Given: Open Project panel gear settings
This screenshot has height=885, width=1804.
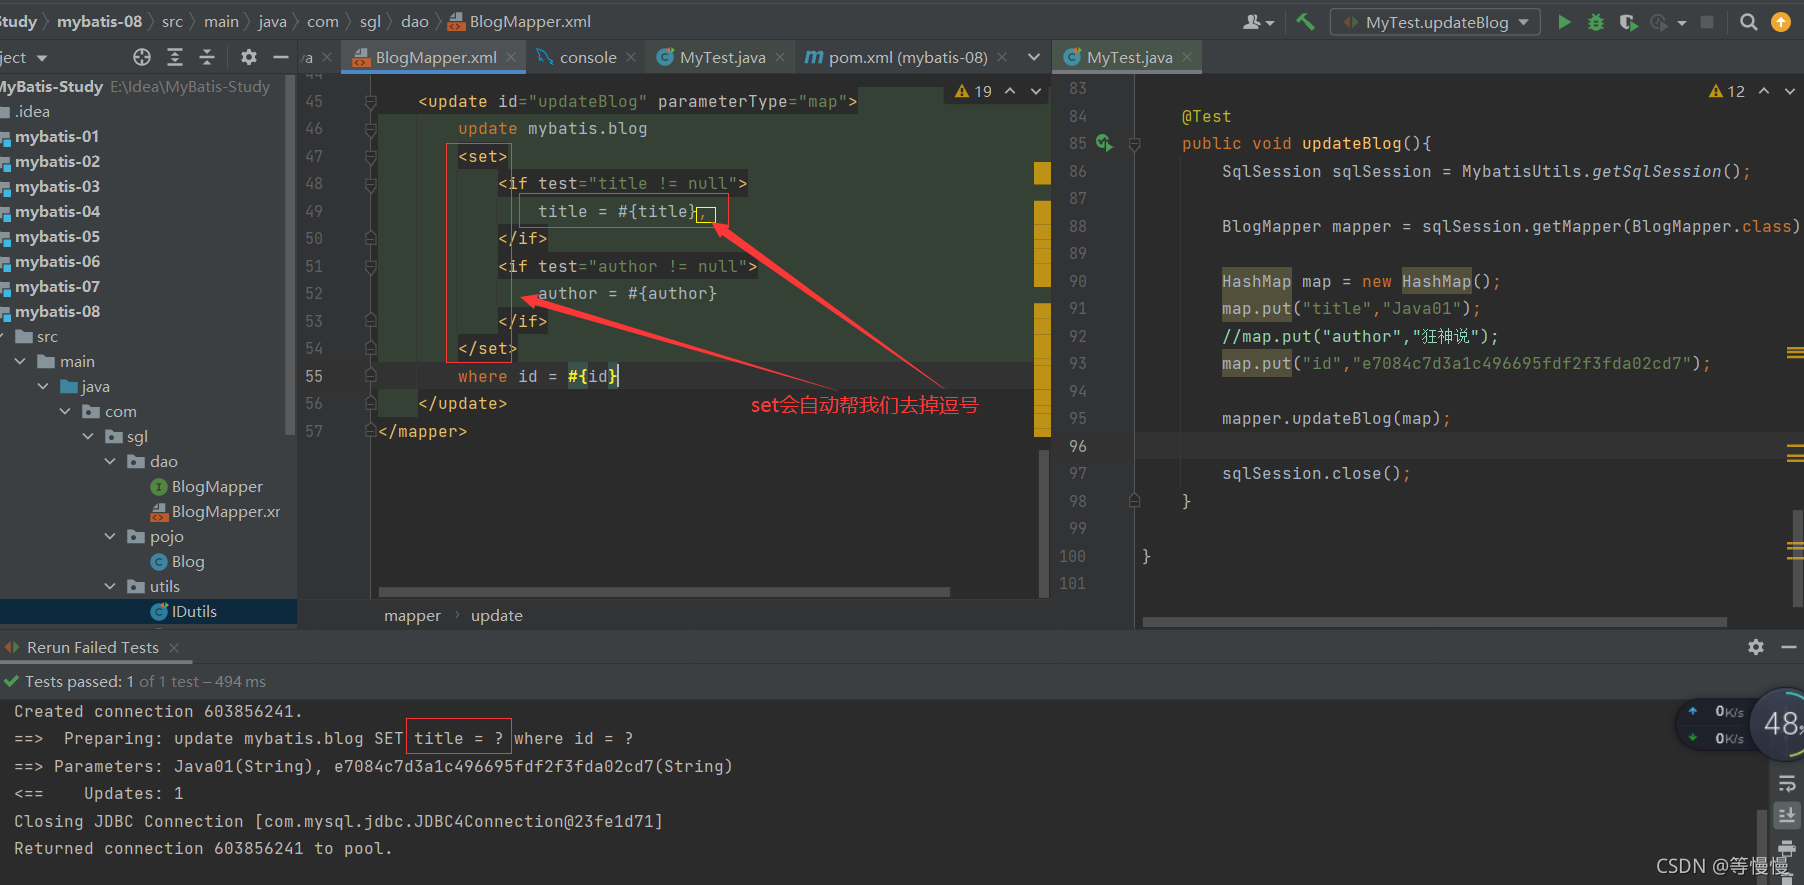Looking at the screenshot, I should point(249,57).
